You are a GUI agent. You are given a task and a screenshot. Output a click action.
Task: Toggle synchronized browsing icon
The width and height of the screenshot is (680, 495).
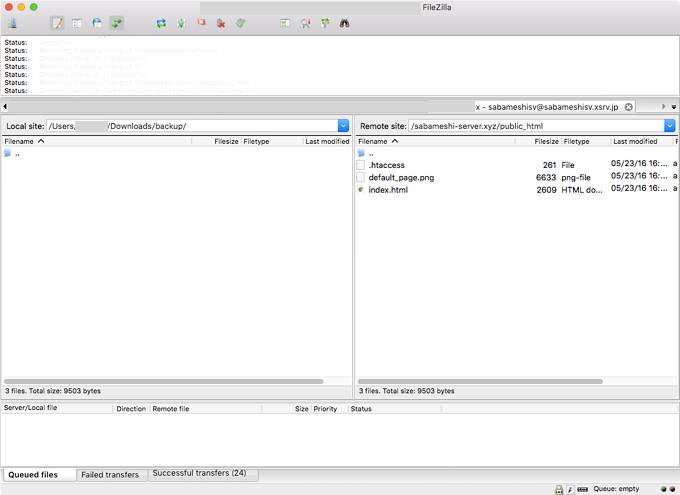[325, 23]
